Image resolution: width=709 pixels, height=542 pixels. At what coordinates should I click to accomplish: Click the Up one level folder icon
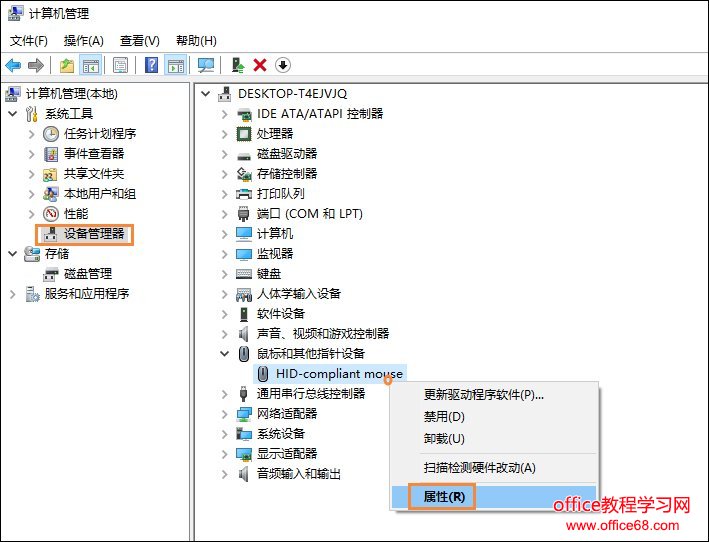pos(67,66)
